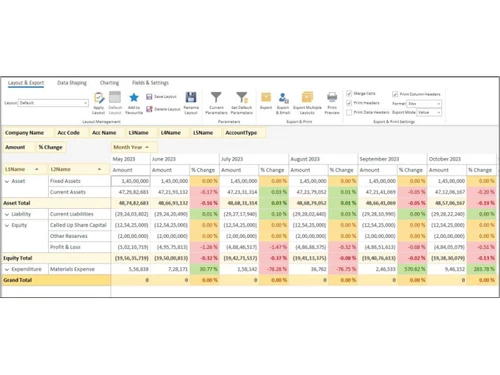Select the Grand Total row label
Screen dimensions: 500x375
[x=56, y=280]
